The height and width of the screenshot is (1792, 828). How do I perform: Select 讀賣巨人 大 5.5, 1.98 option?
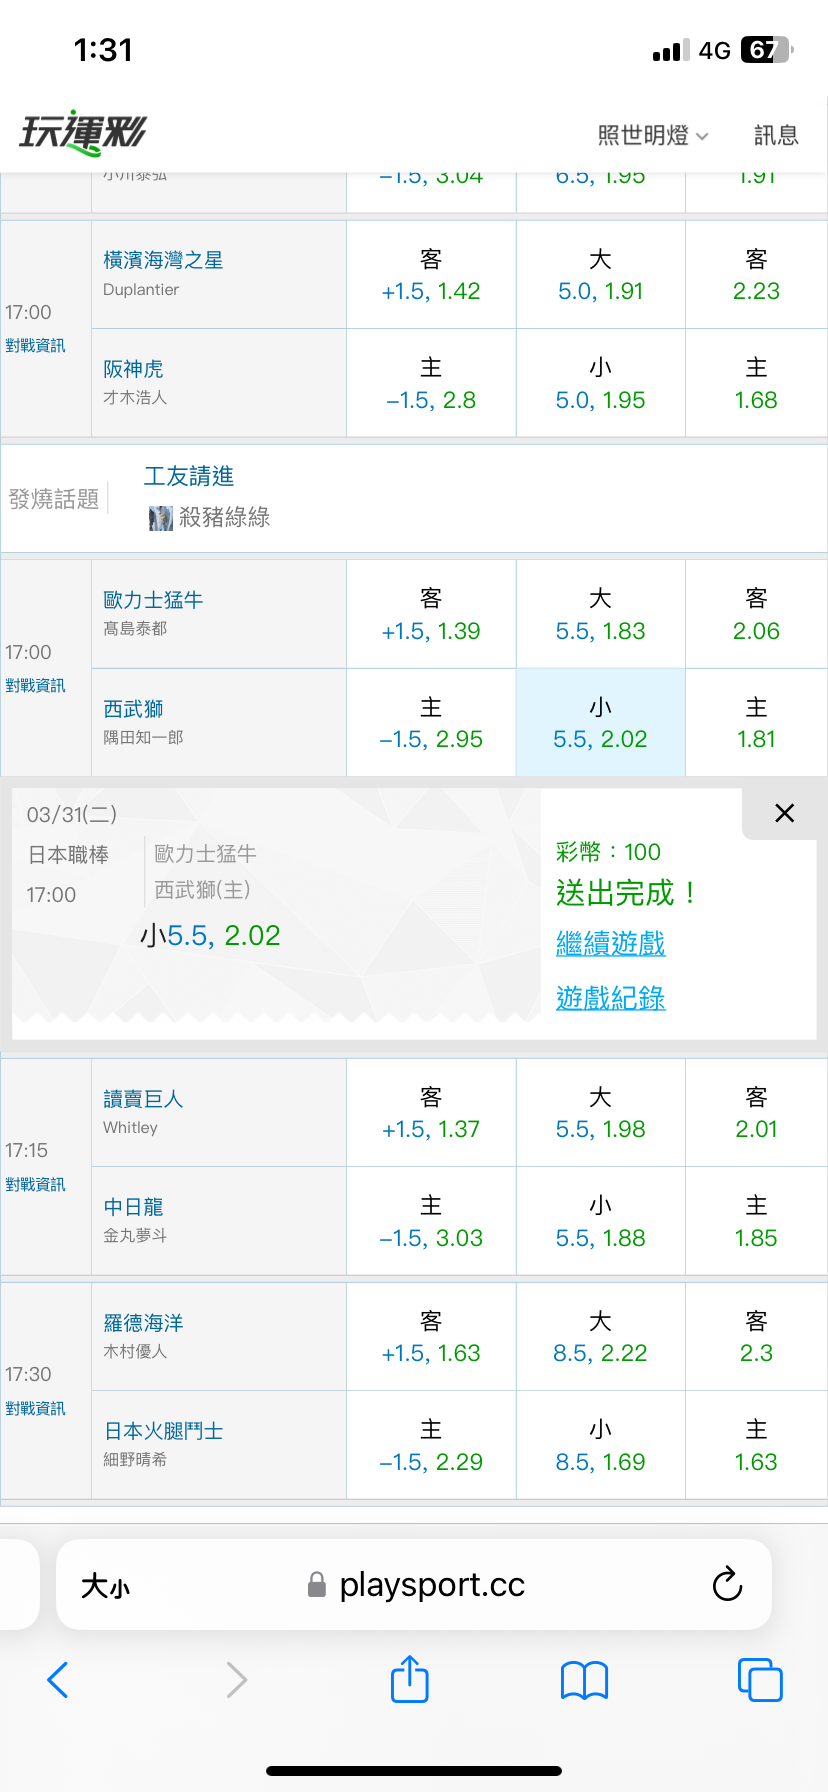[600, 1113]
